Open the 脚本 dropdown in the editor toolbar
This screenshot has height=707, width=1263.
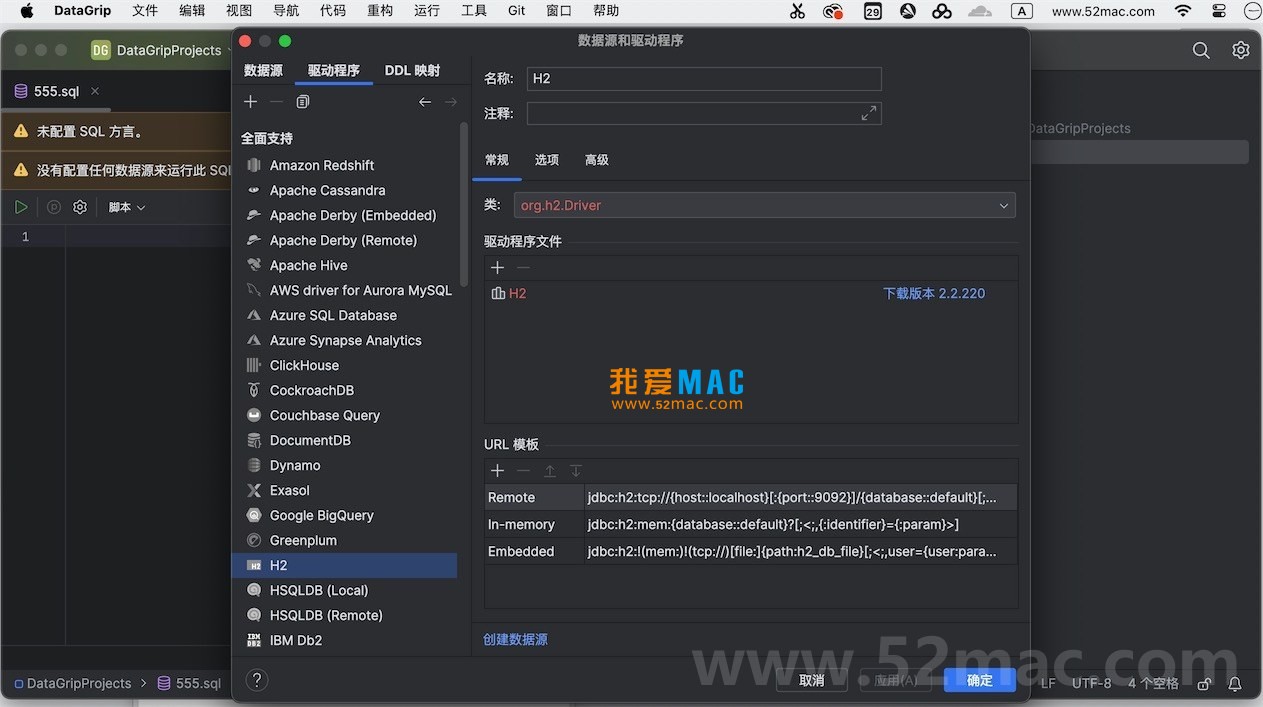coord(127,207)
